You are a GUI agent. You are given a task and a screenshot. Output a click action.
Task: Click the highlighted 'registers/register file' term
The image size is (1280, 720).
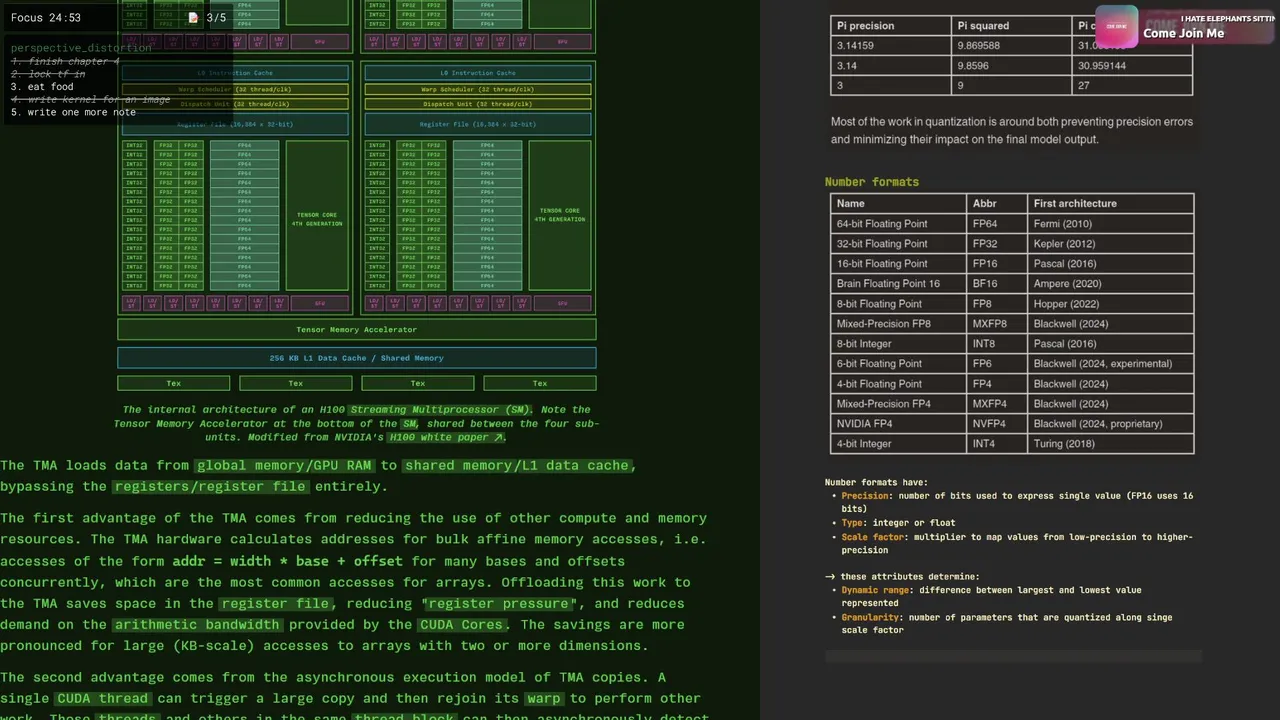click(210, 486)
